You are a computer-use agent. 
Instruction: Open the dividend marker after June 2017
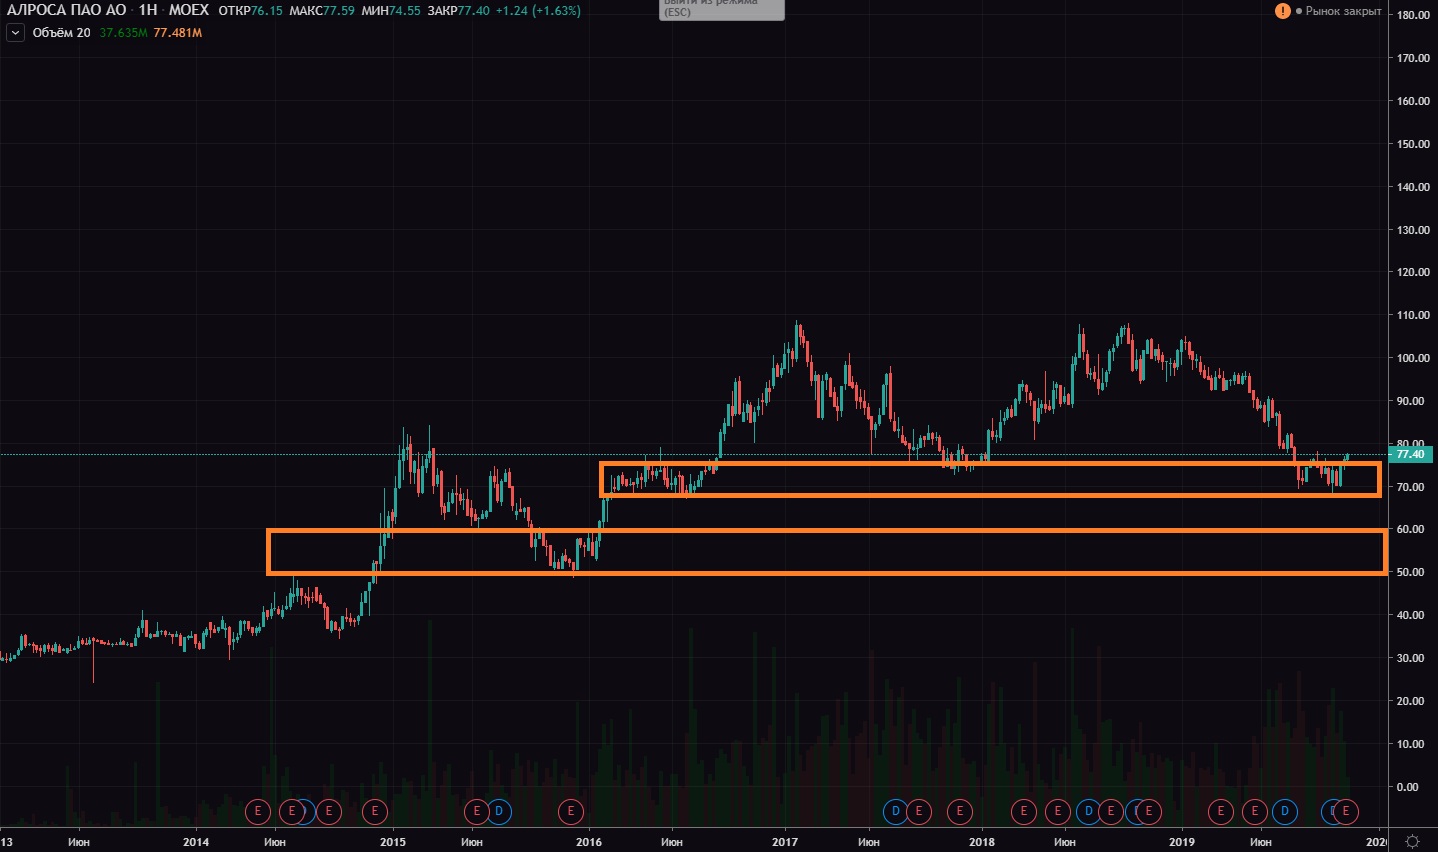pyautogui.click(x=896, y=811)
